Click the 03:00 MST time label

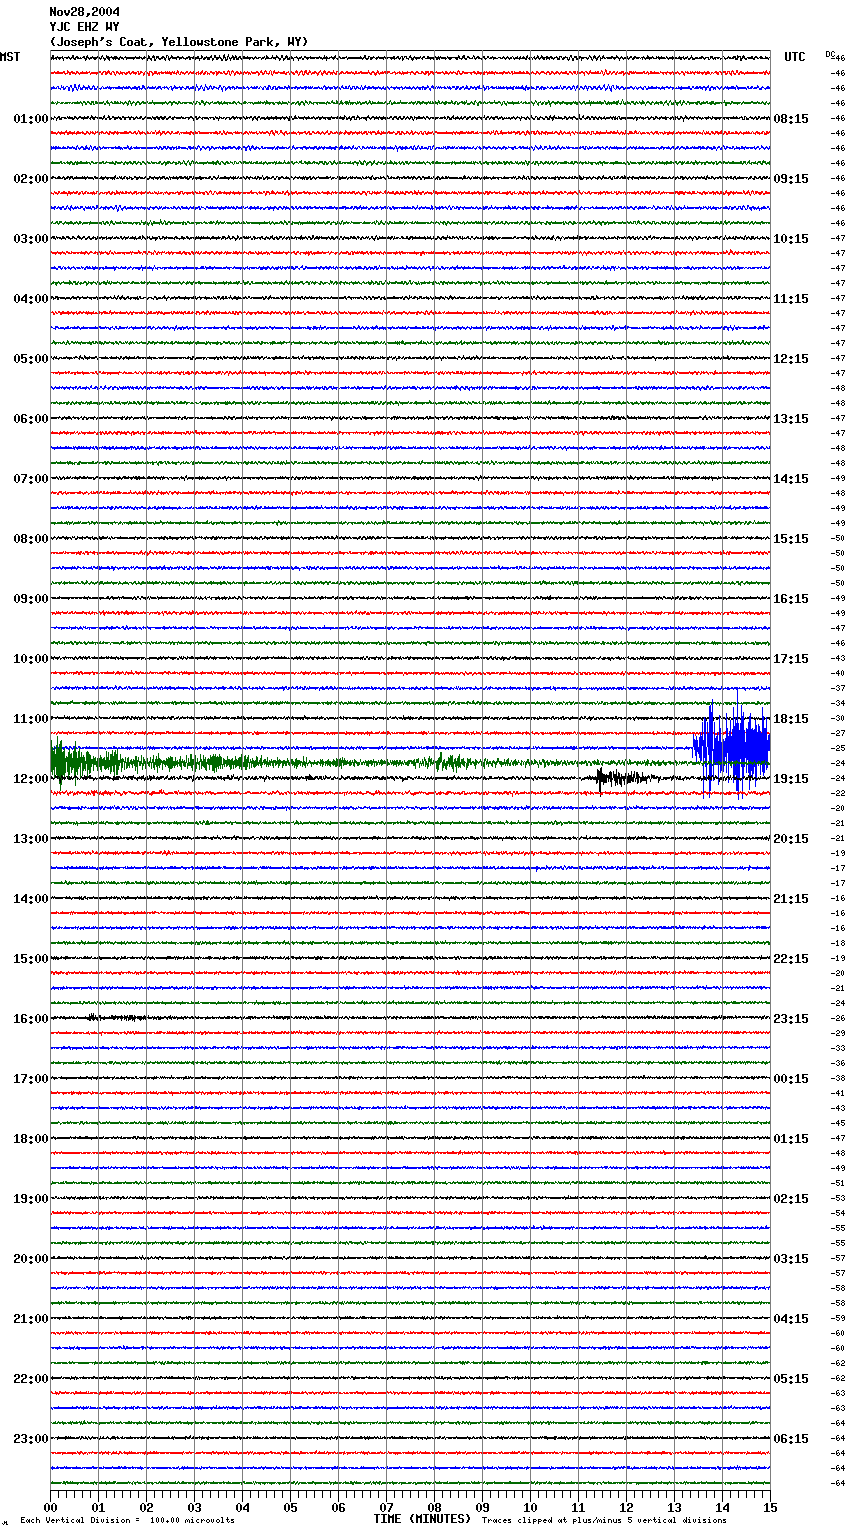click(x=31, y=239)
